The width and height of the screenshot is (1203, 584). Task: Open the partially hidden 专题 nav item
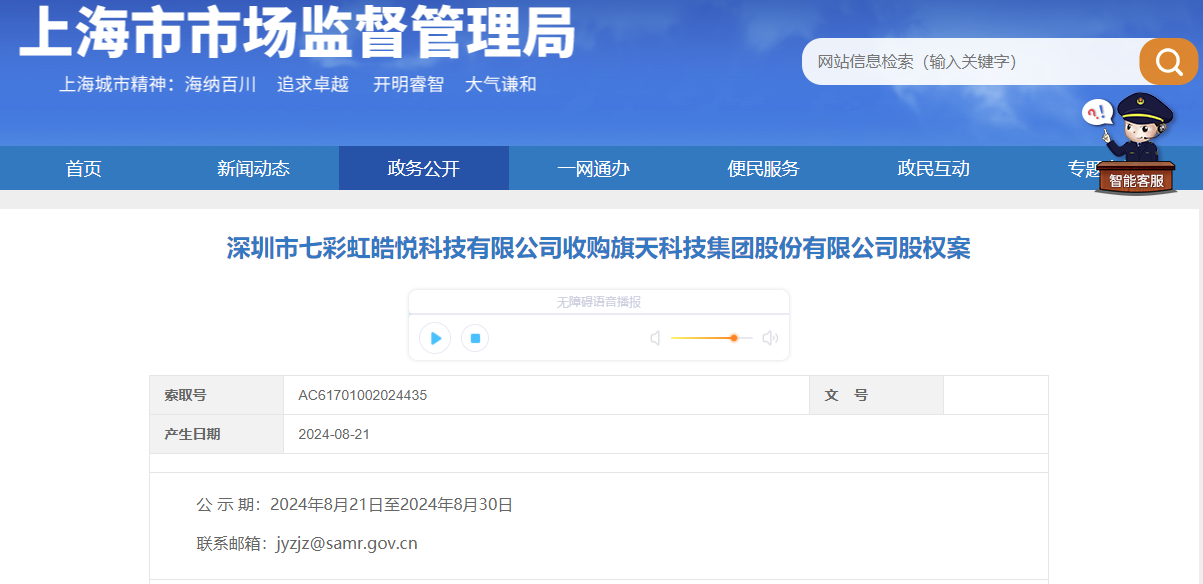1081,169
